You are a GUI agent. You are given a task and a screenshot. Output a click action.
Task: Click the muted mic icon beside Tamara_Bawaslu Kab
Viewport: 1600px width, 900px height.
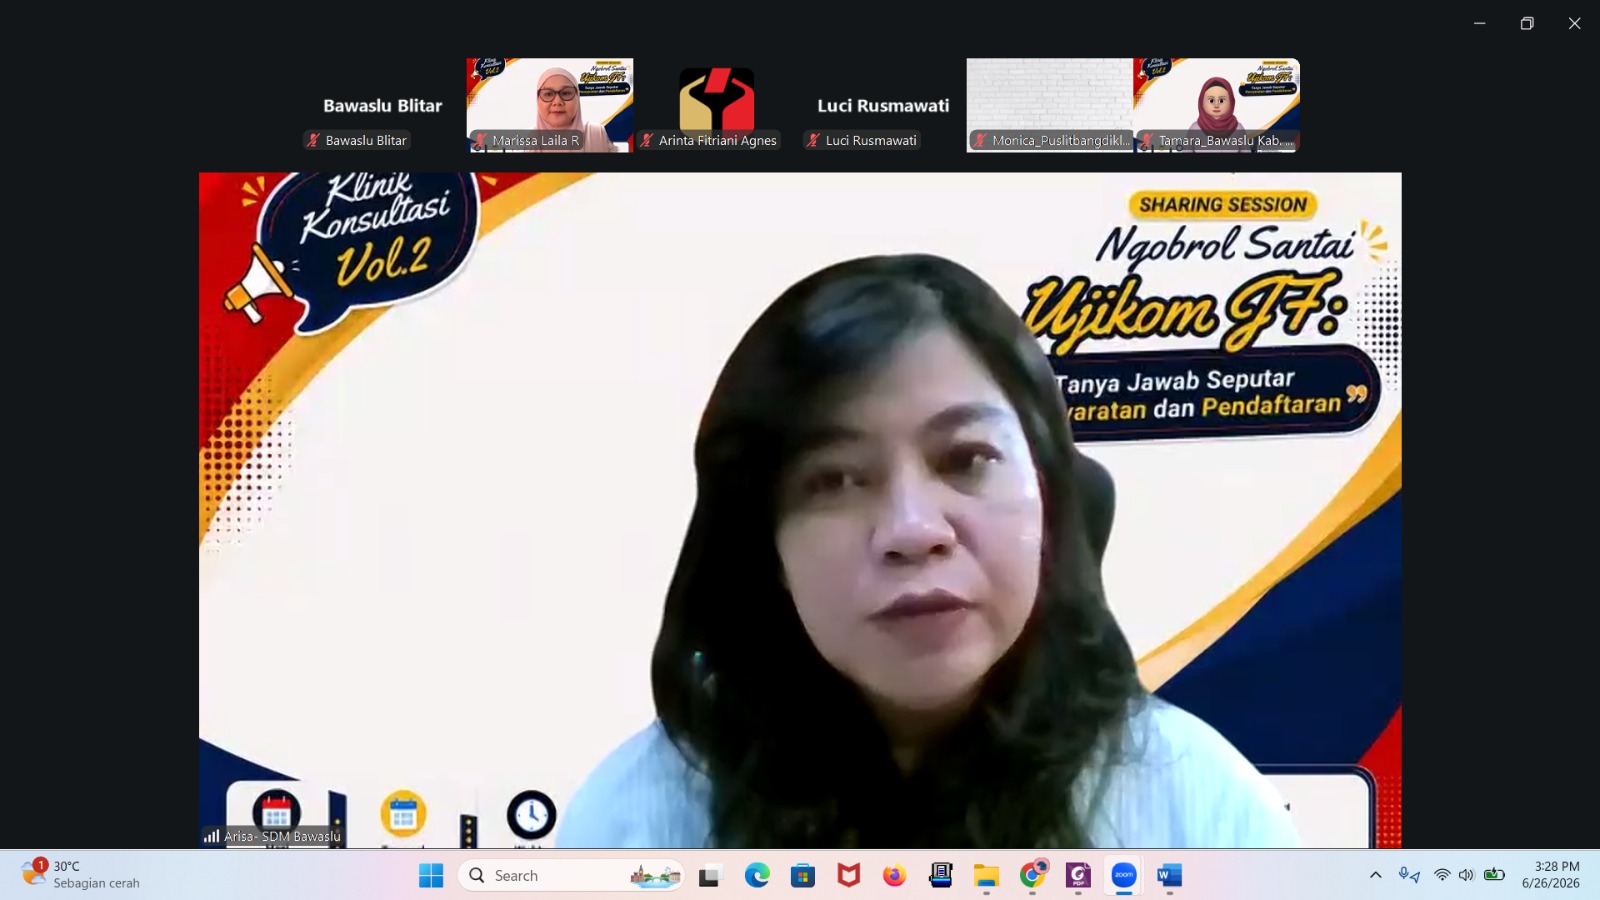1147,141
